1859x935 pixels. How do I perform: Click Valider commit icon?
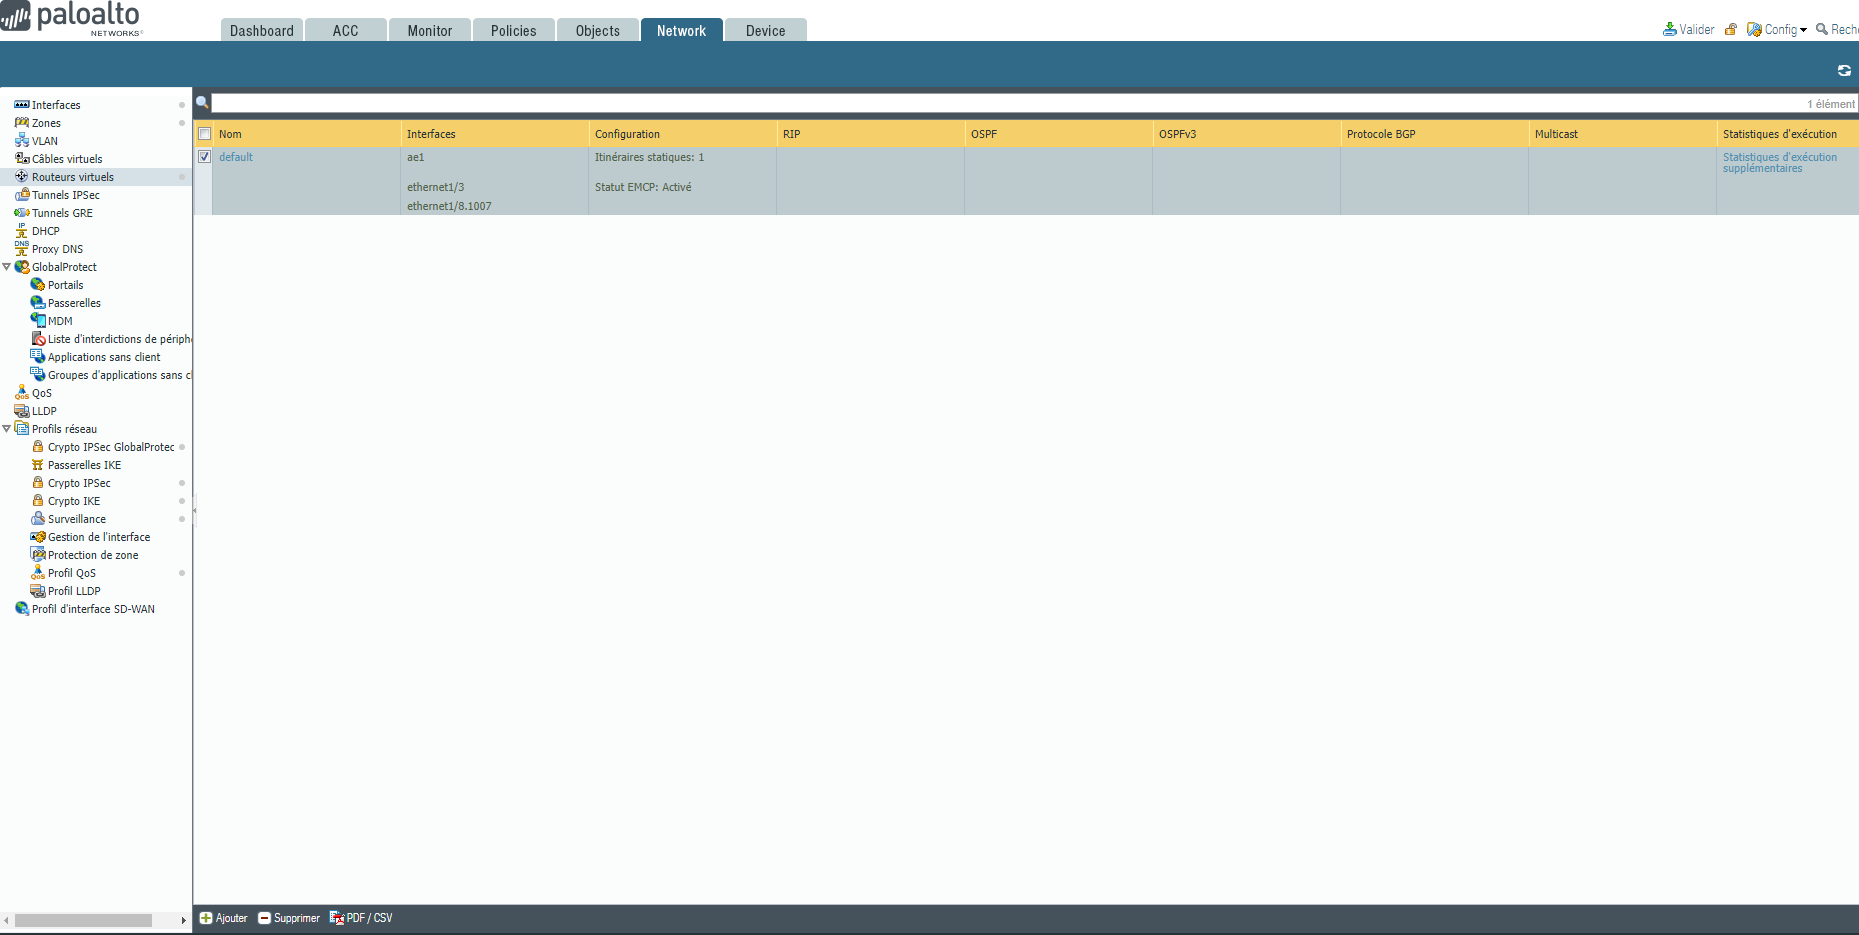pos(1669,30)
